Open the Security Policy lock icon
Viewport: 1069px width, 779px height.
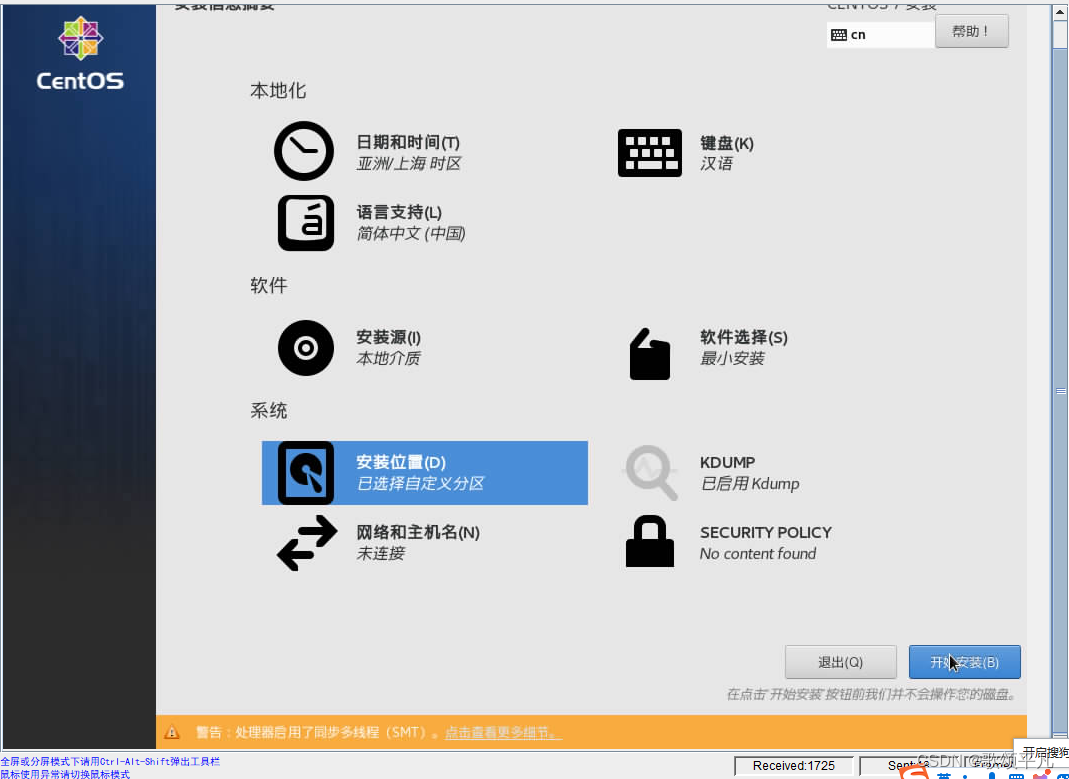click(650, 542)
